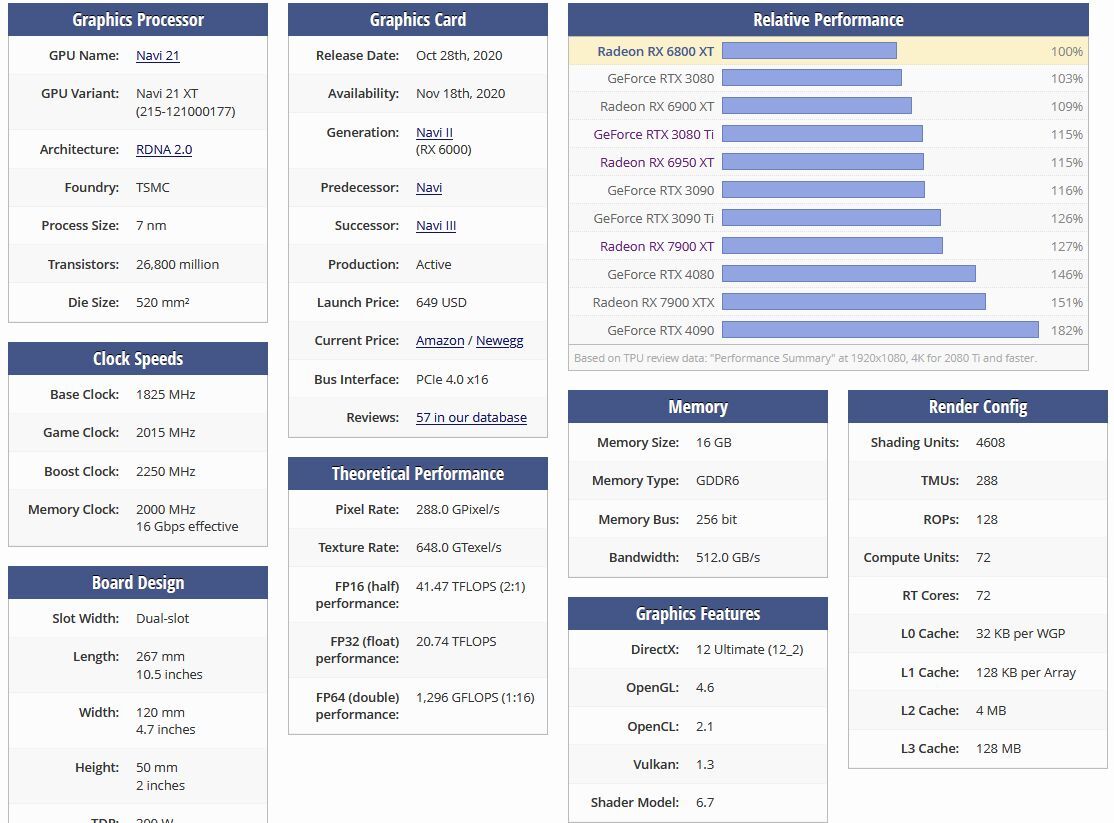Click the 512.0 GB/s bandwidth value
Image resolution: width=1114 pixels, height=823 pixels.
[728, 557]
